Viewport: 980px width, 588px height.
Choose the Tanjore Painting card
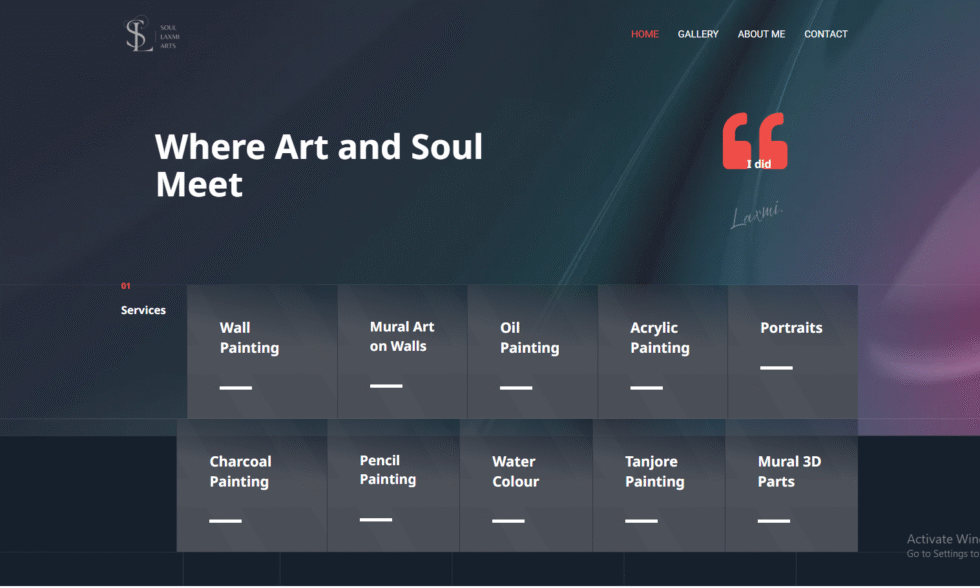[659, 486]
